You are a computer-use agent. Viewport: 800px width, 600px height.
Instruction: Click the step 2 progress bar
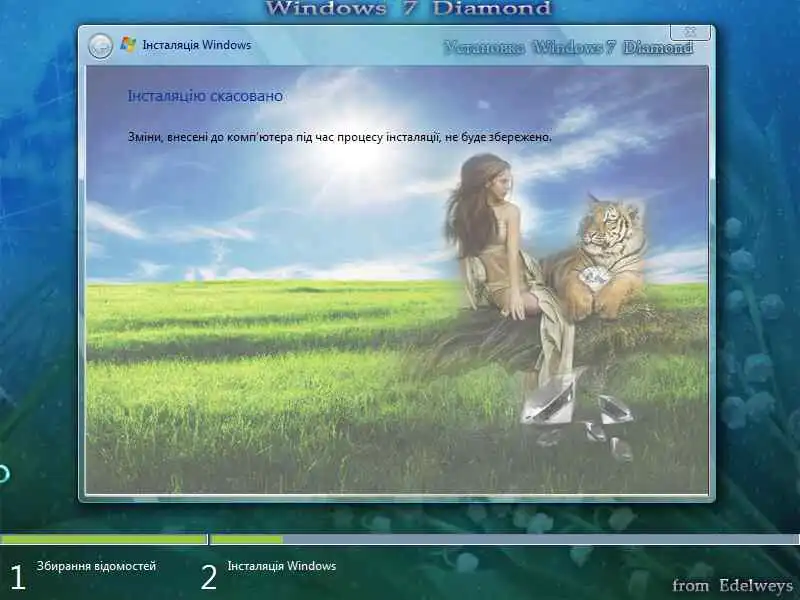[505, 539]
